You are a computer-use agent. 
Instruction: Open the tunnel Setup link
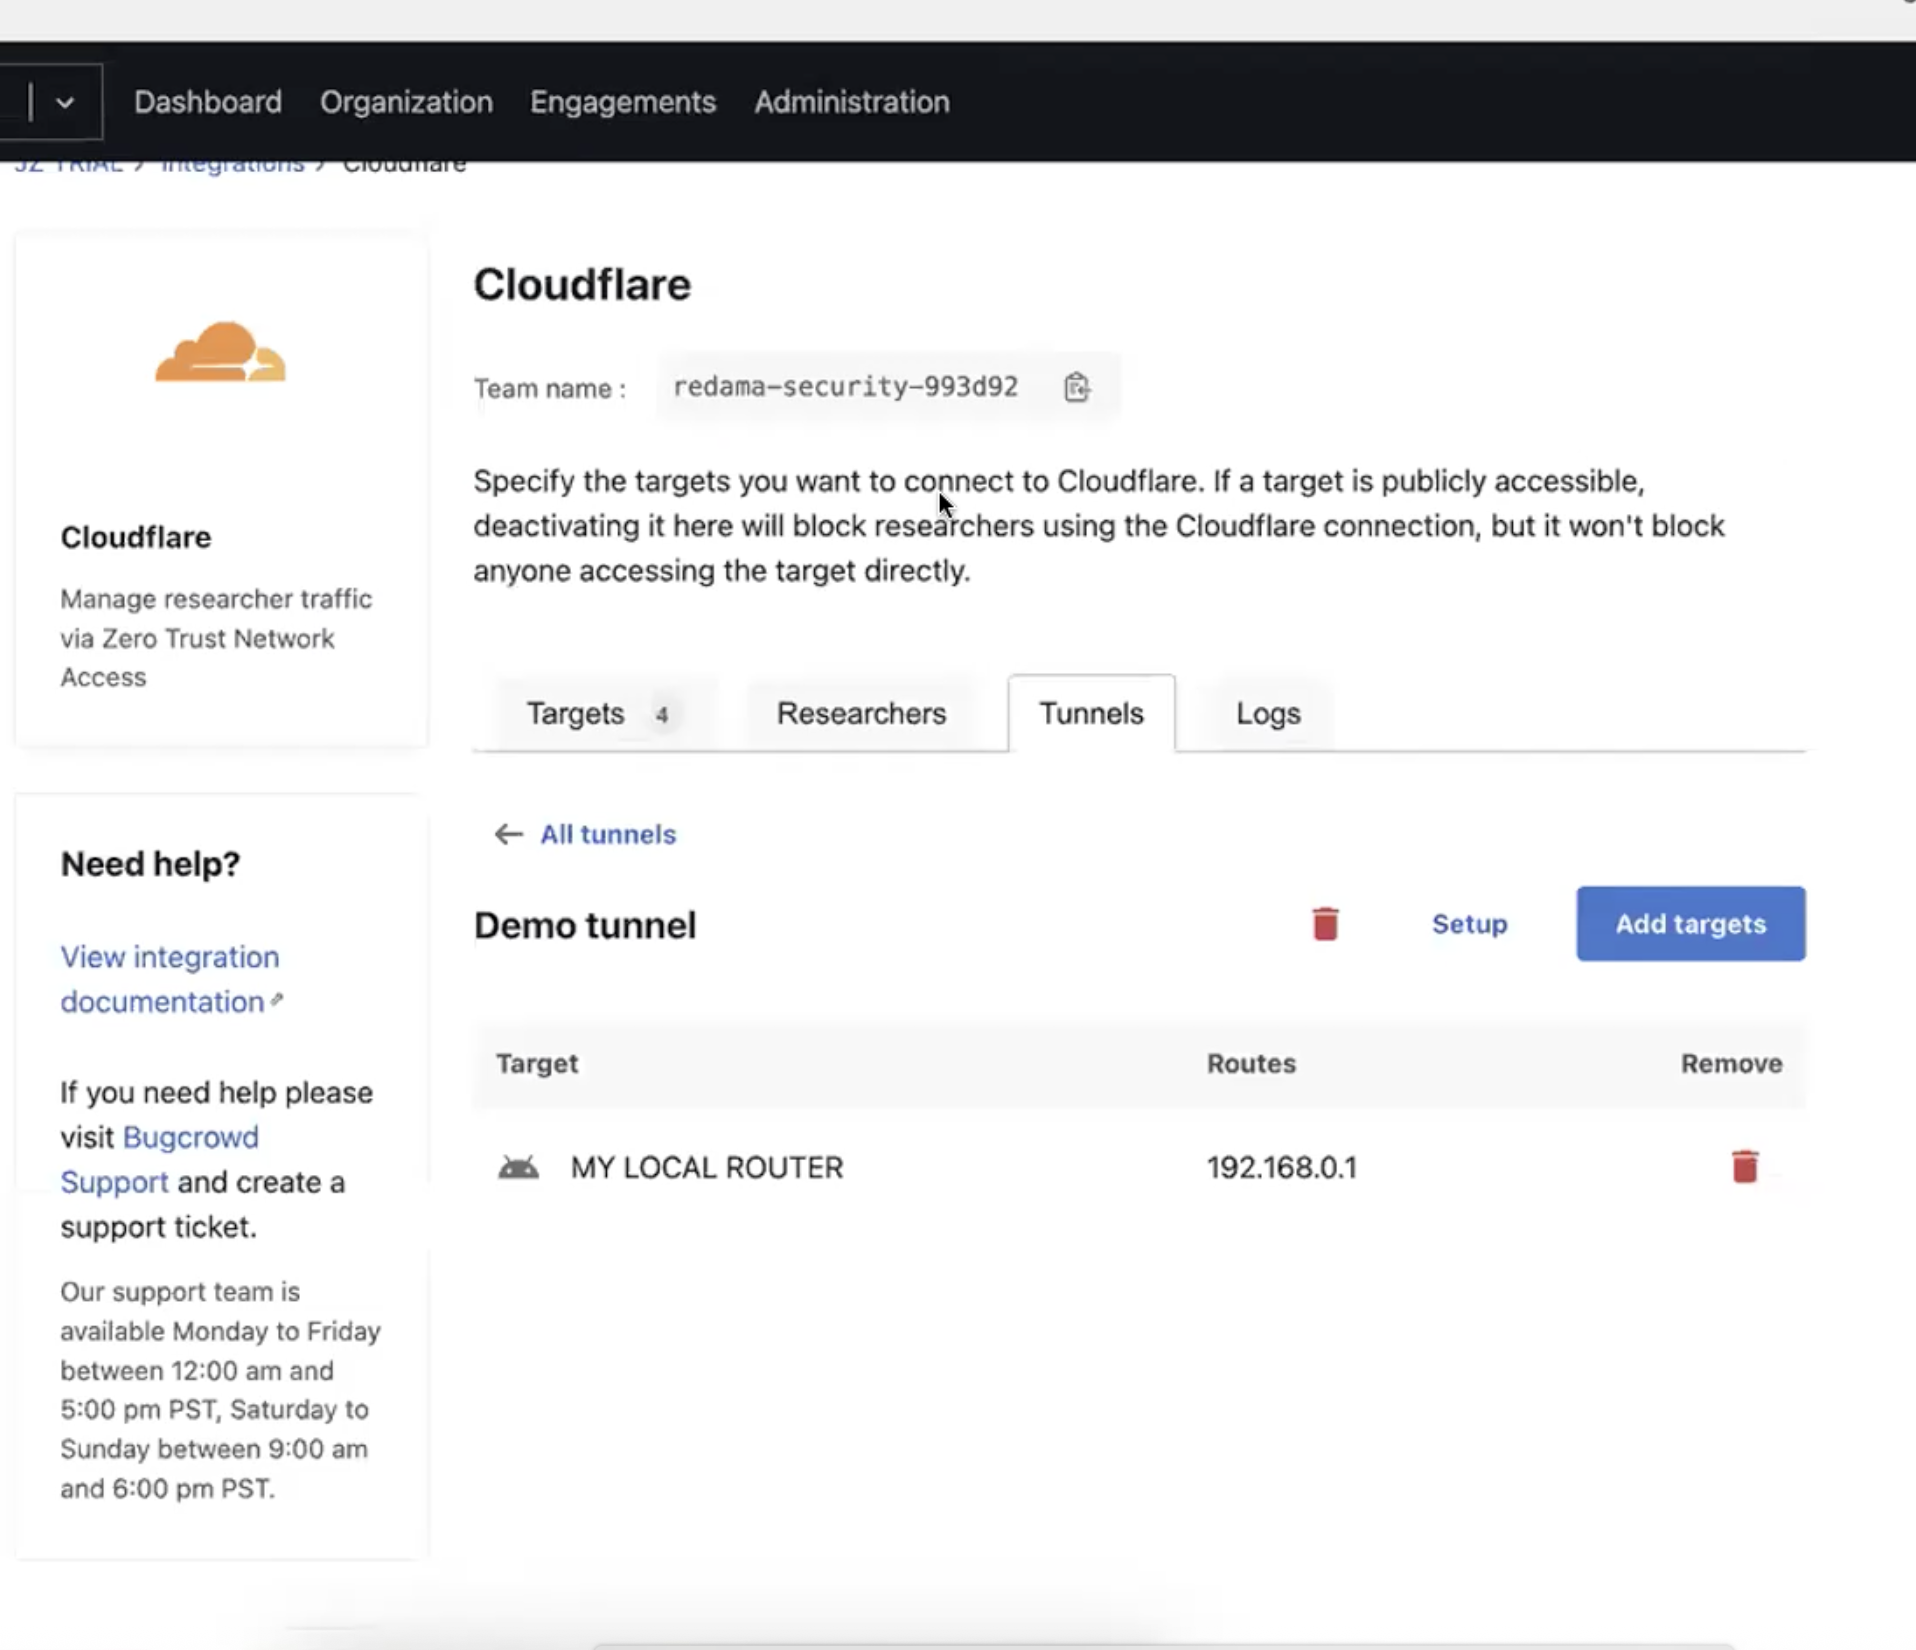[x=1469, y=924]
